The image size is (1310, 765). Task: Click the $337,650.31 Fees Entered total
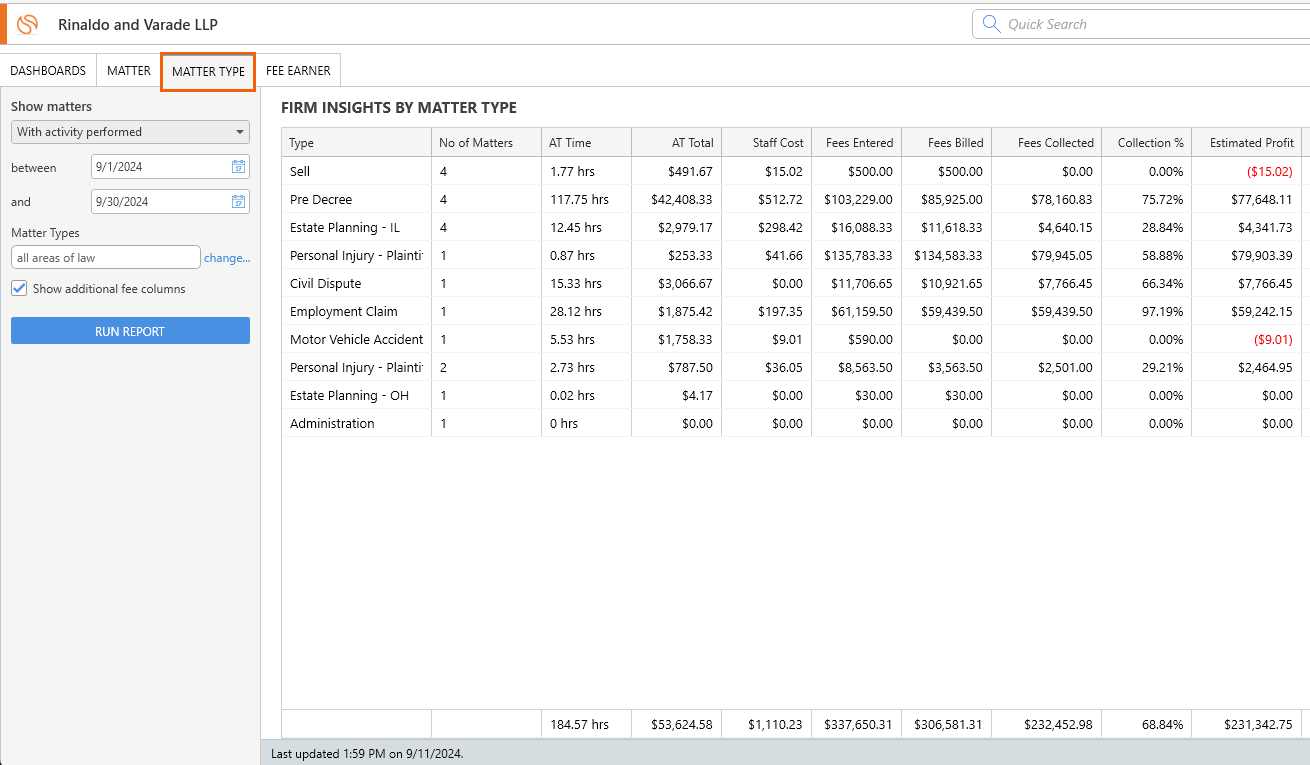point(856,724)
